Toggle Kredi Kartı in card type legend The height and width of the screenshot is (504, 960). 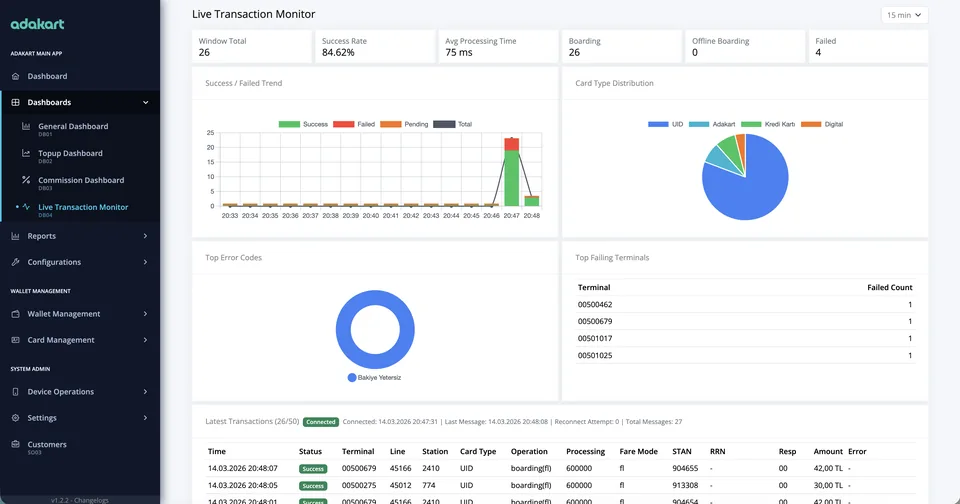[768, 124]
